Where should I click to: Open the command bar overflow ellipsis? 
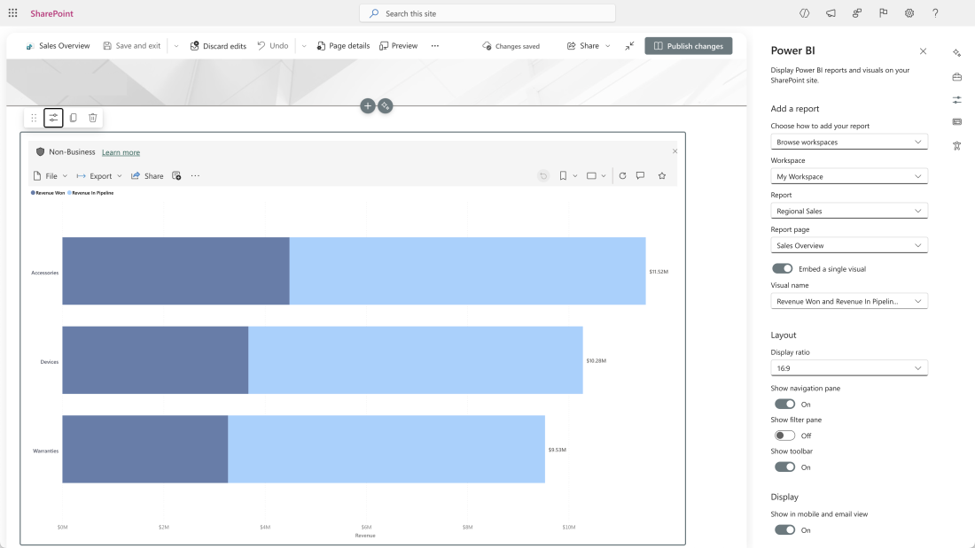(435, 46)
